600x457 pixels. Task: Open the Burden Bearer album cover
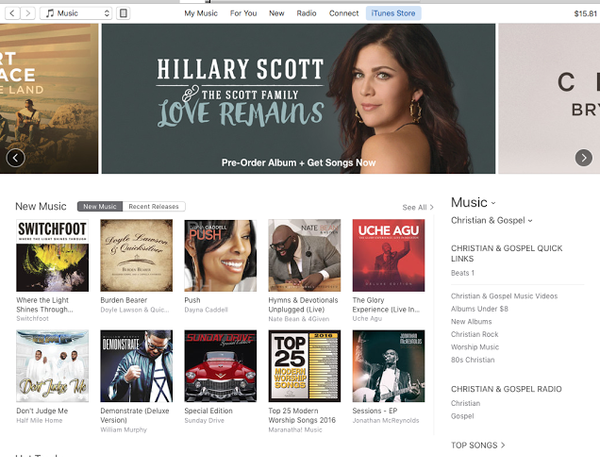(x=136, y=255)
